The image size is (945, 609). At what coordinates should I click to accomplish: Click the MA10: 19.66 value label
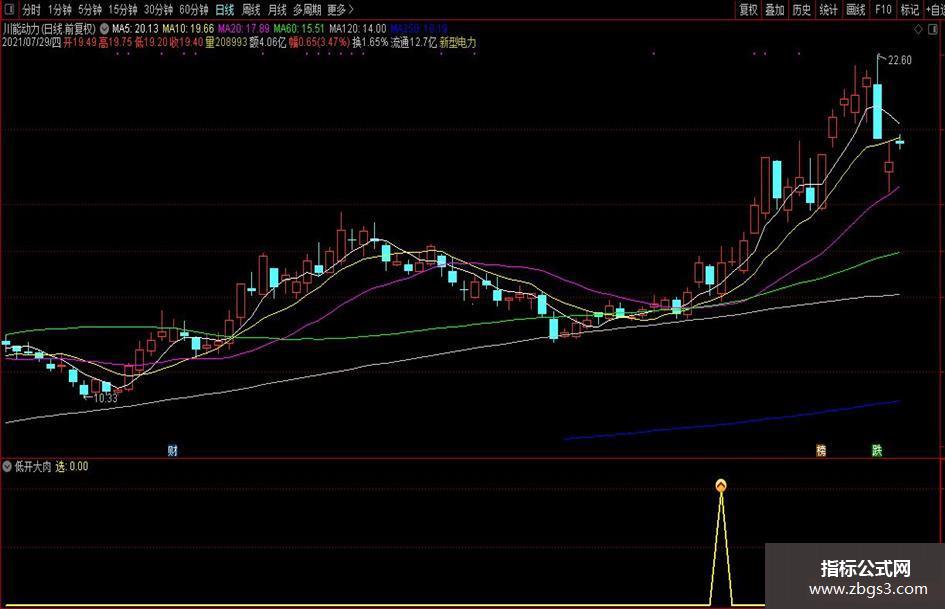(x=188, y=28)
